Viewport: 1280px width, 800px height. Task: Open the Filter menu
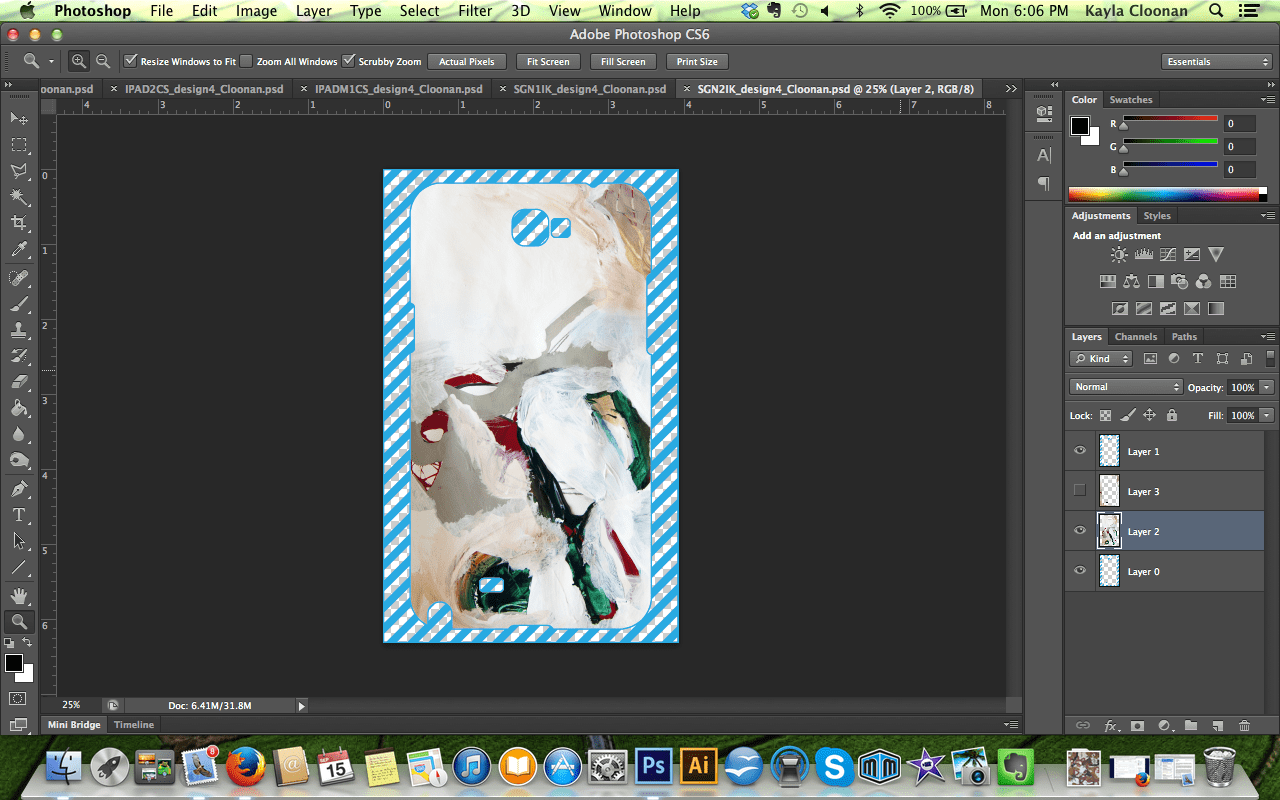(x=475, y=11)
